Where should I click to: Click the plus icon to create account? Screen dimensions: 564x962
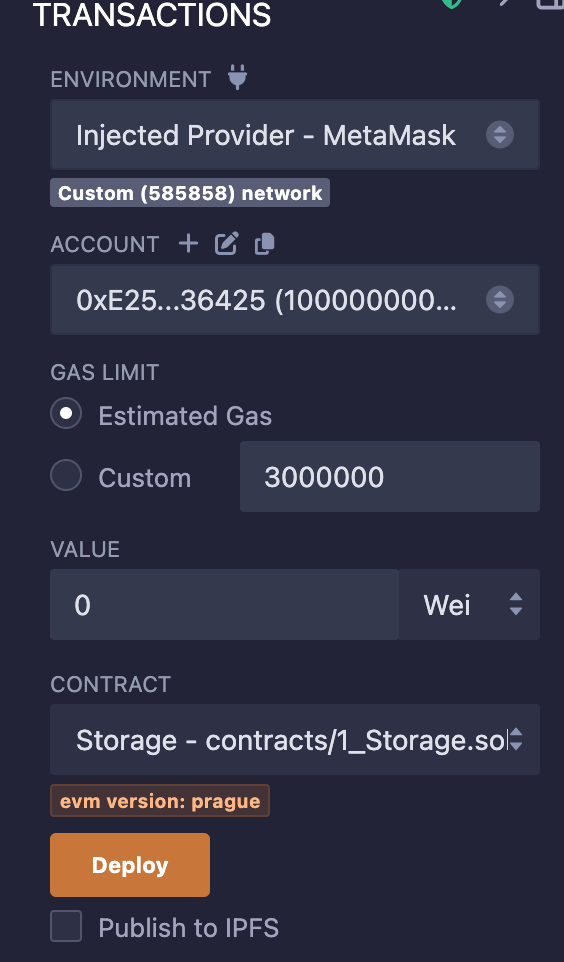pos(188,244)
